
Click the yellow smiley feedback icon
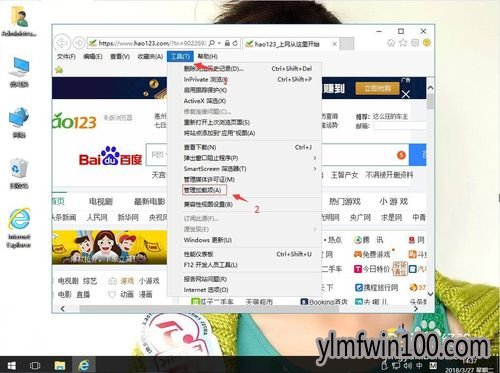tap(427, 43)
